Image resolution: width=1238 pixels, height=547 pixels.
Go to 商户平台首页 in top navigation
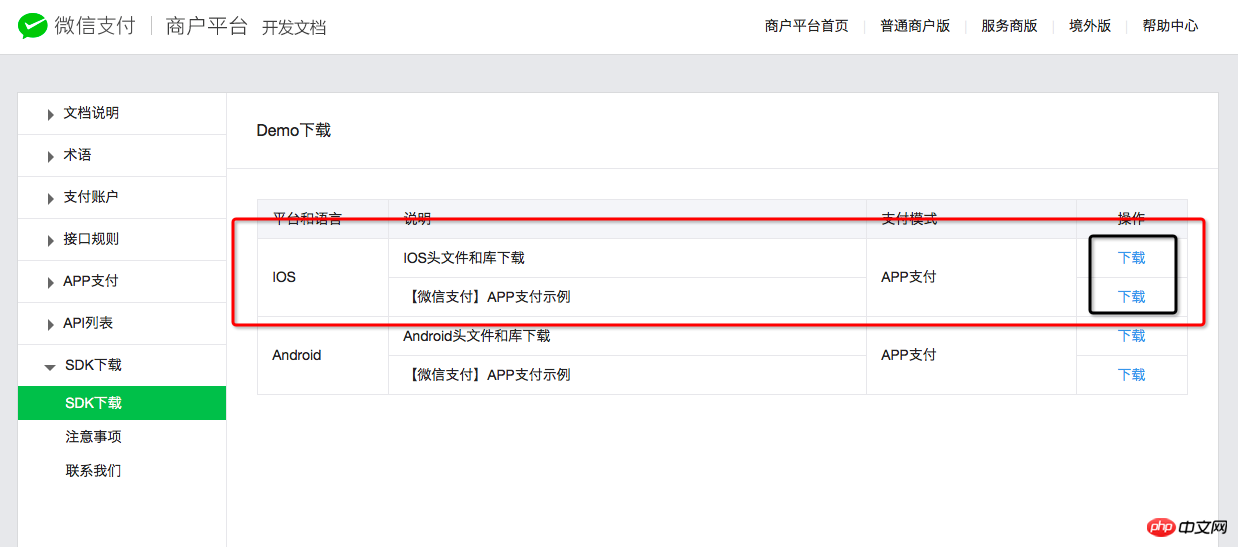coord(806,26)
